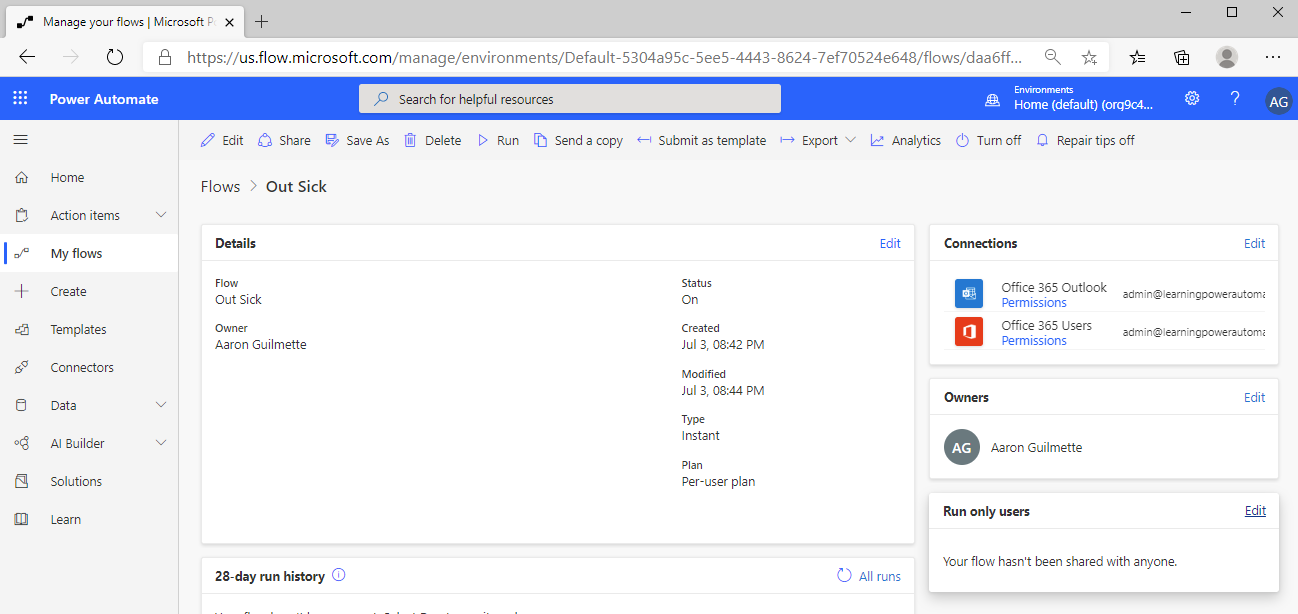
Task: Open the AG account avatar in header
Action: point(1278,100)
